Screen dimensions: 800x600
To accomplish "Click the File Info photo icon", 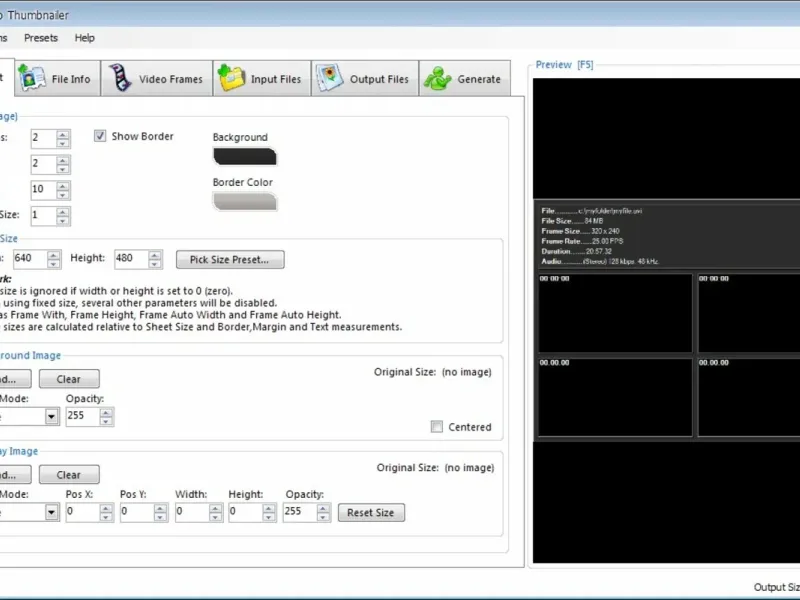I will [32, 78].
